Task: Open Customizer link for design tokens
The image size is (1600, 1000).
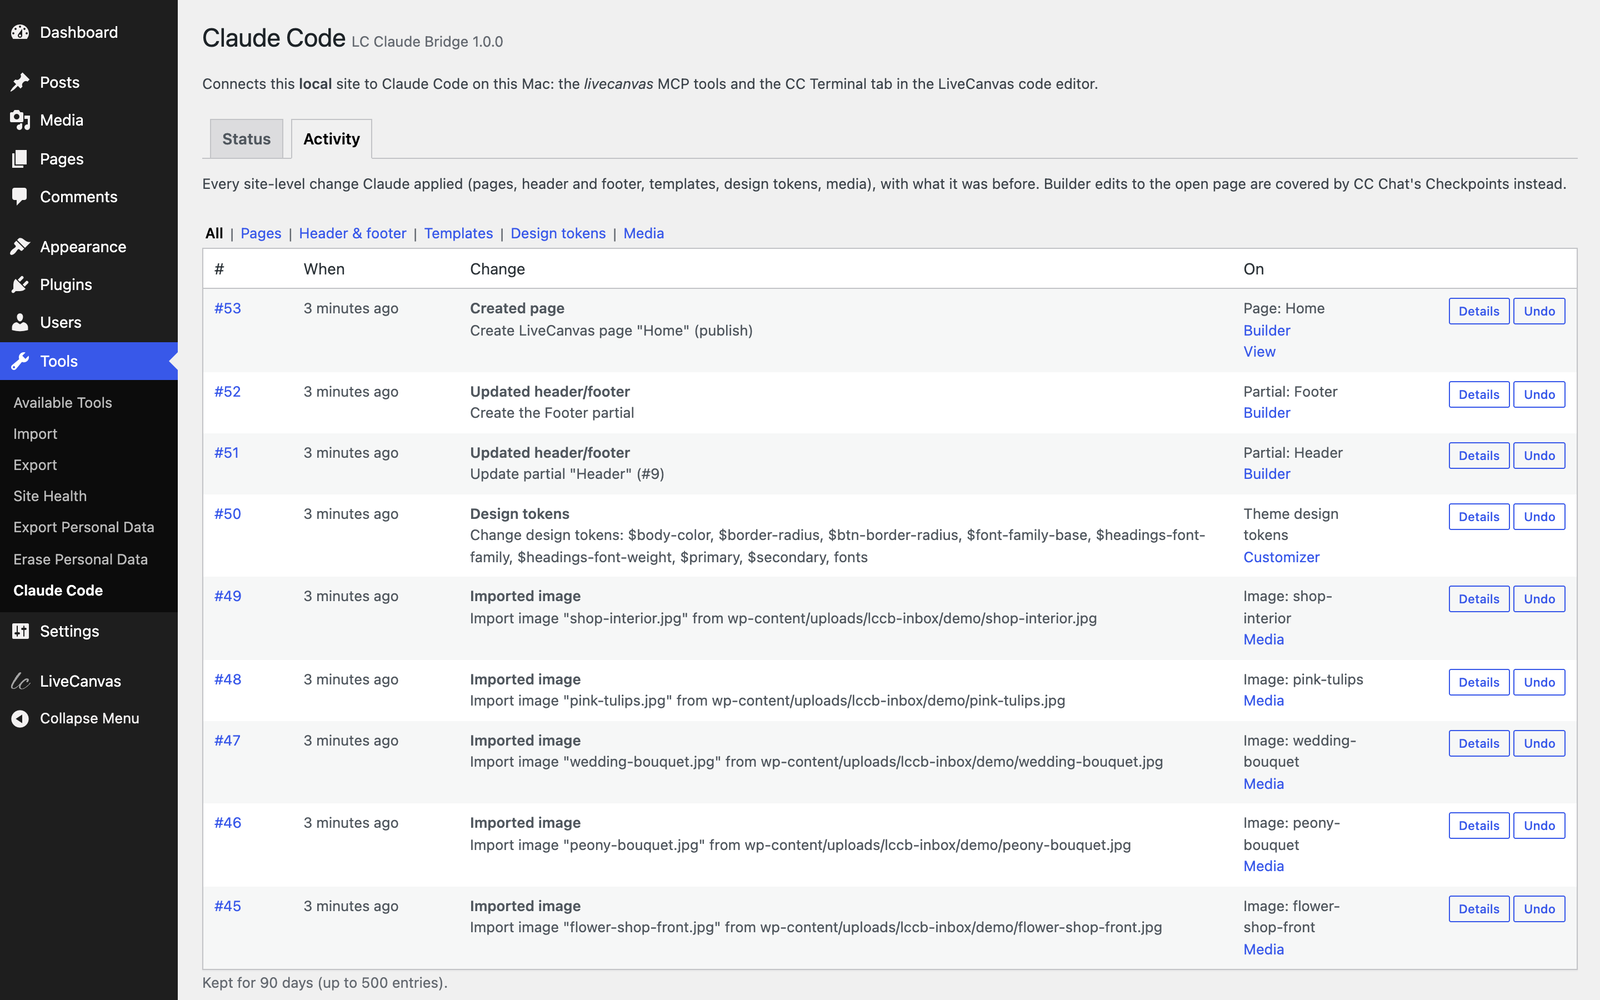Action: 1282,557
